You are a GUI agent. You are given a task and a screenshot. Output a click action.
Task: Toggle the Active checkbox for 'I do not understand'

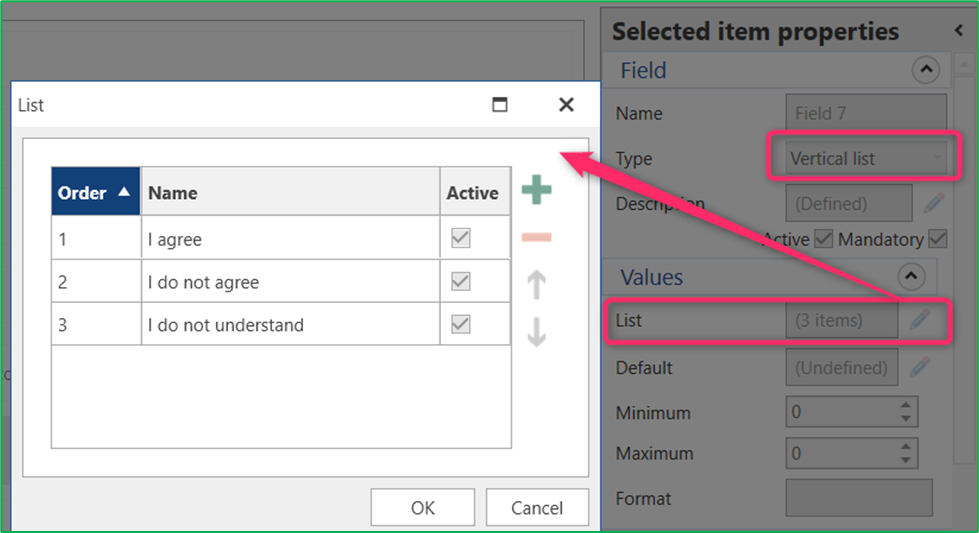tap(461, 324)
